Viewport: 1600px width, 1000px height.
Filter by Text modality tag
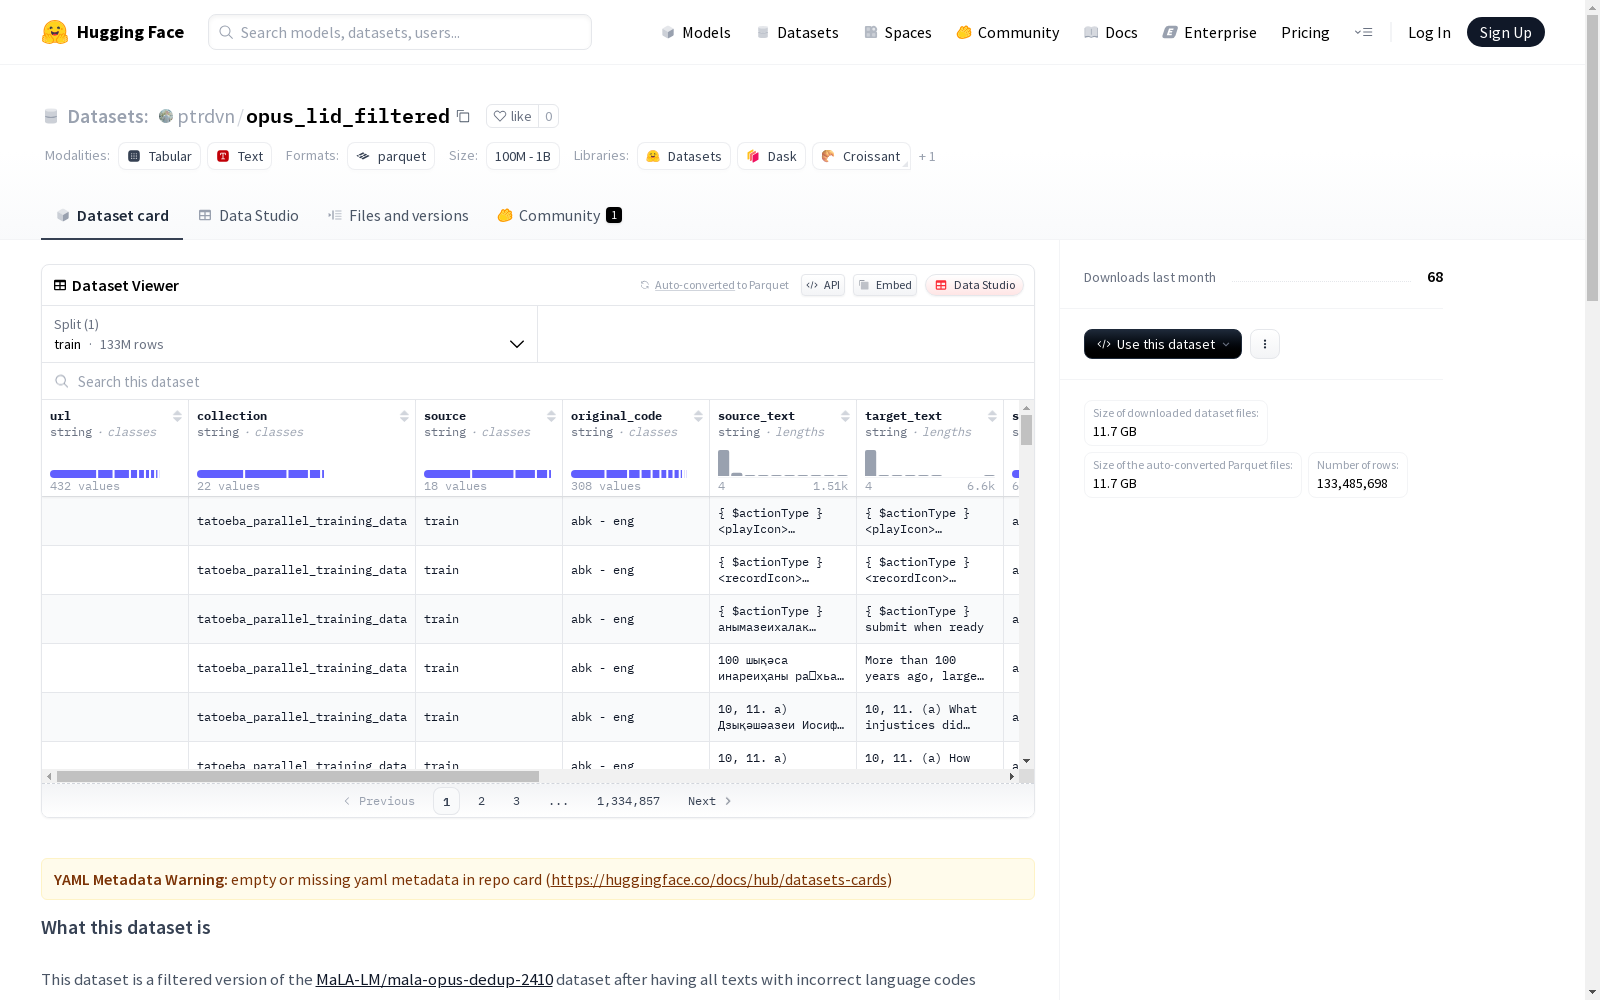[240, 156]
